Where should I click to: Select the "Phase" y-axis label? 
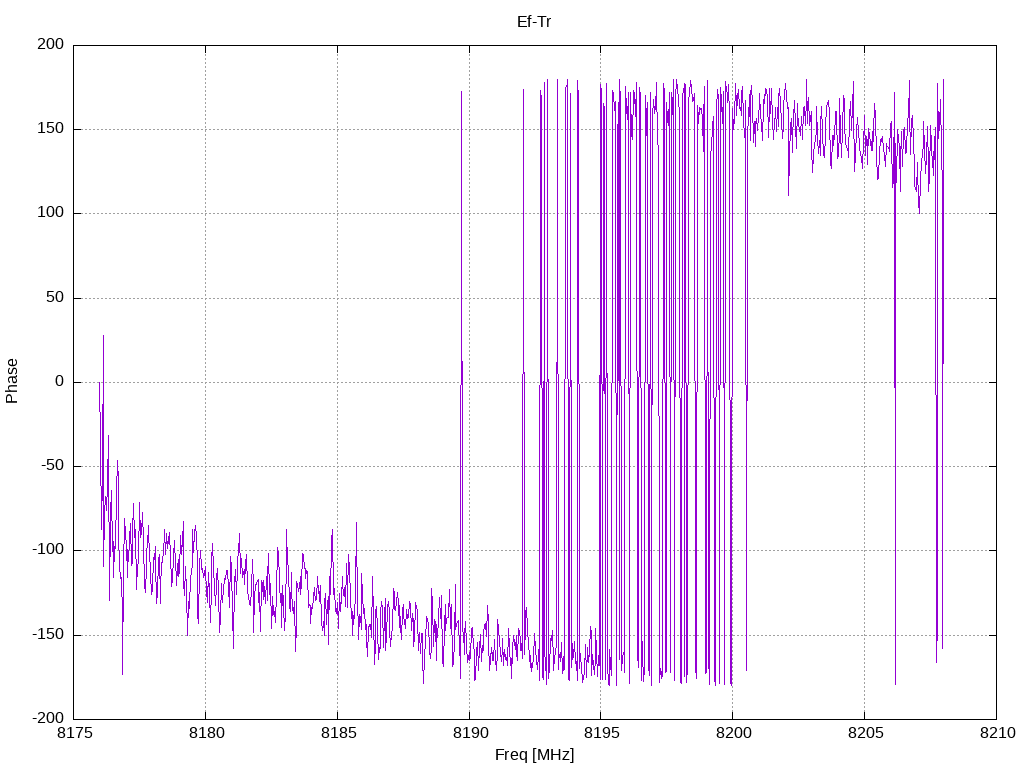pyautogui.click(x=12, y=381)
